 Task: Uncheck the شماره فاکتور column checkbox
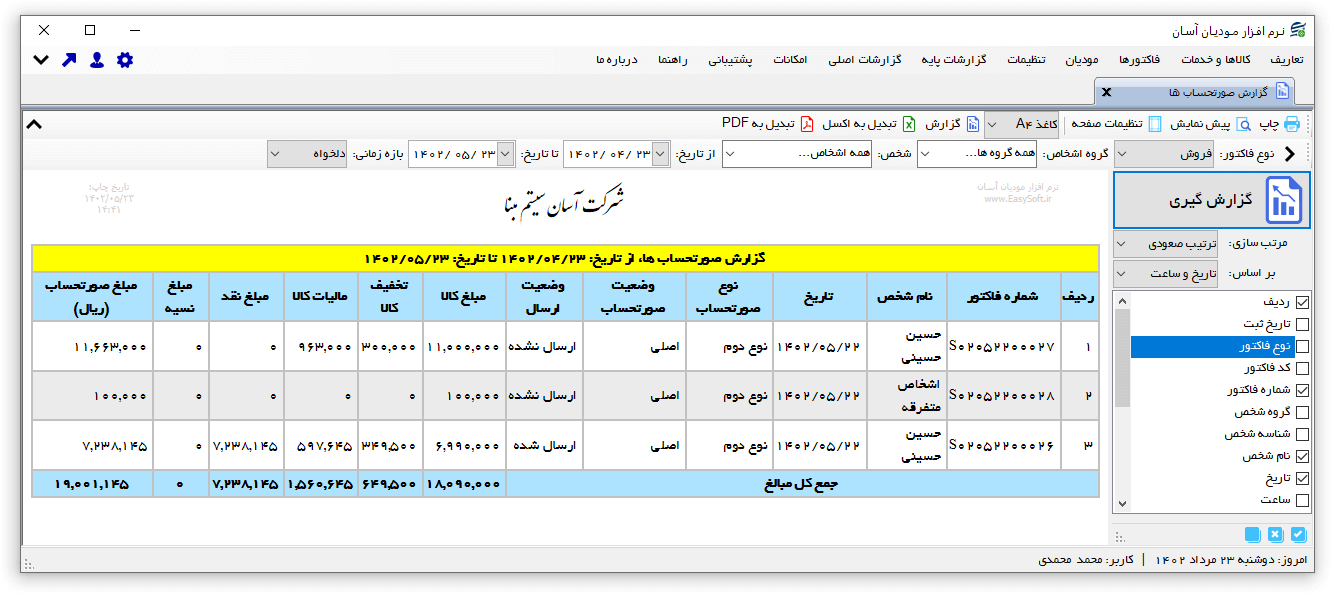(1302, 390)
